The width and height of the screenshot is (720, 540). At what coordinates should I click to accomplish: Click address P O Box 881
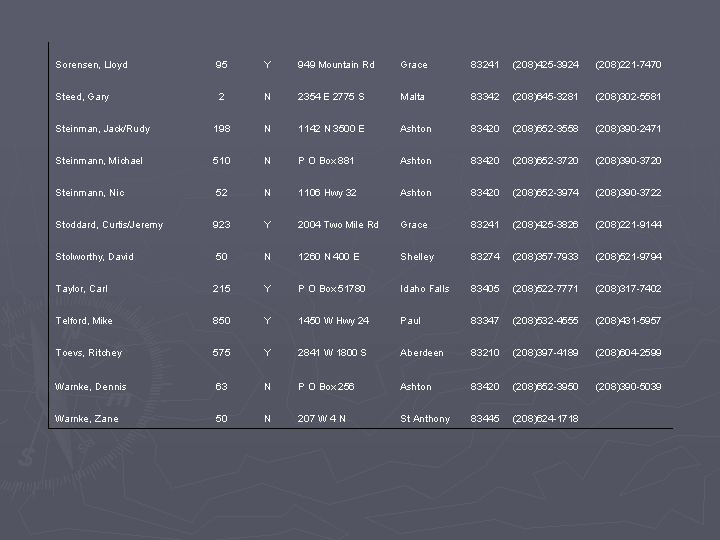pyautogui.click(x=326, y=161)
